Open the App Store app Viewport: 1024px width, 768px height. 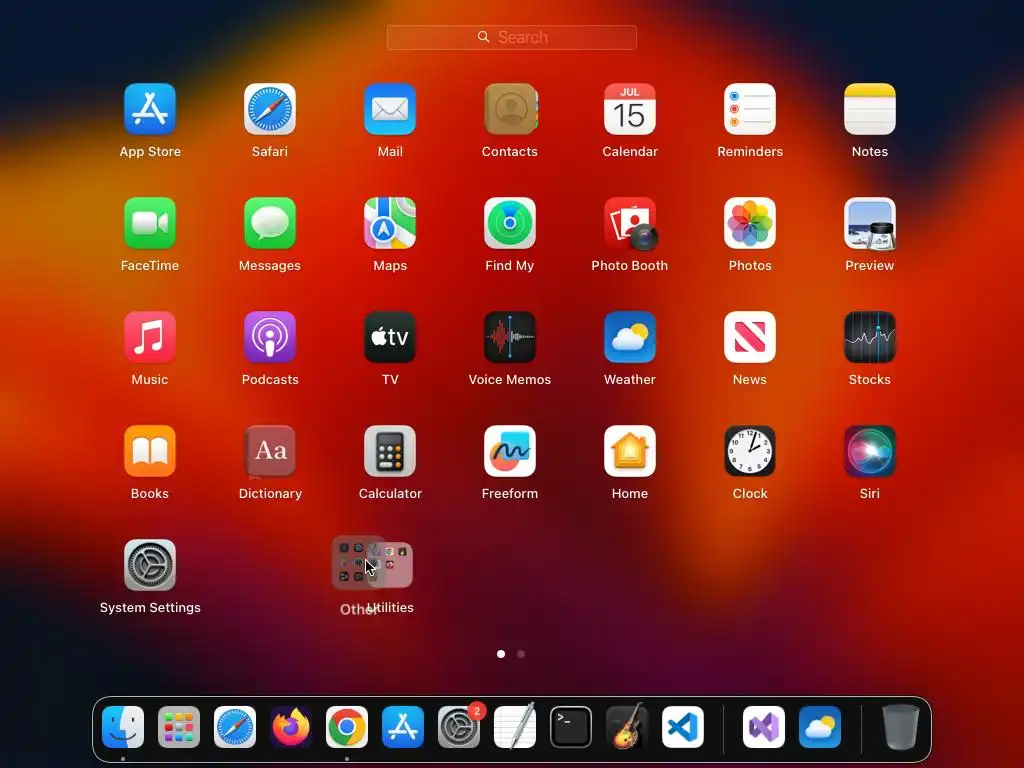(x=150, y=109)
